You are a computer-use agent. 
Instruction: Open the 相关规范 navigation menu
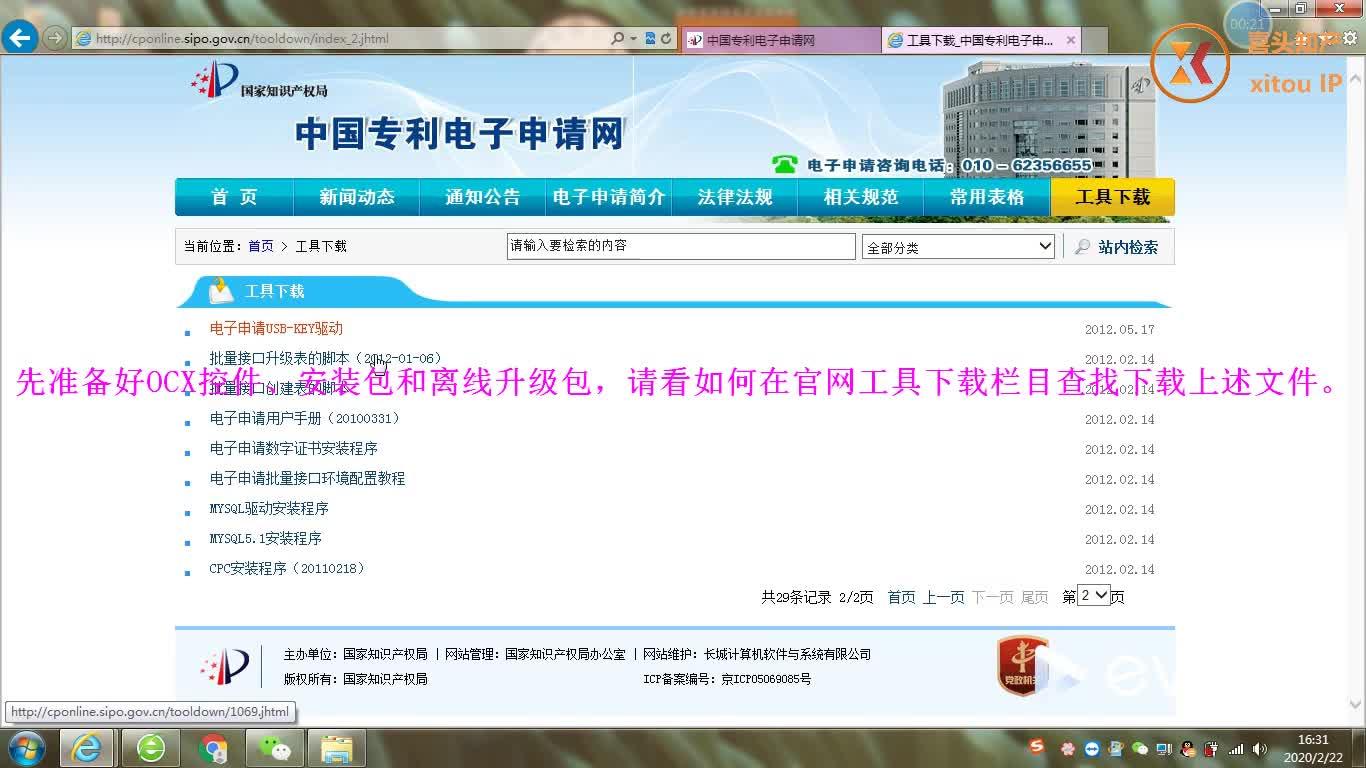pos(861,197)
